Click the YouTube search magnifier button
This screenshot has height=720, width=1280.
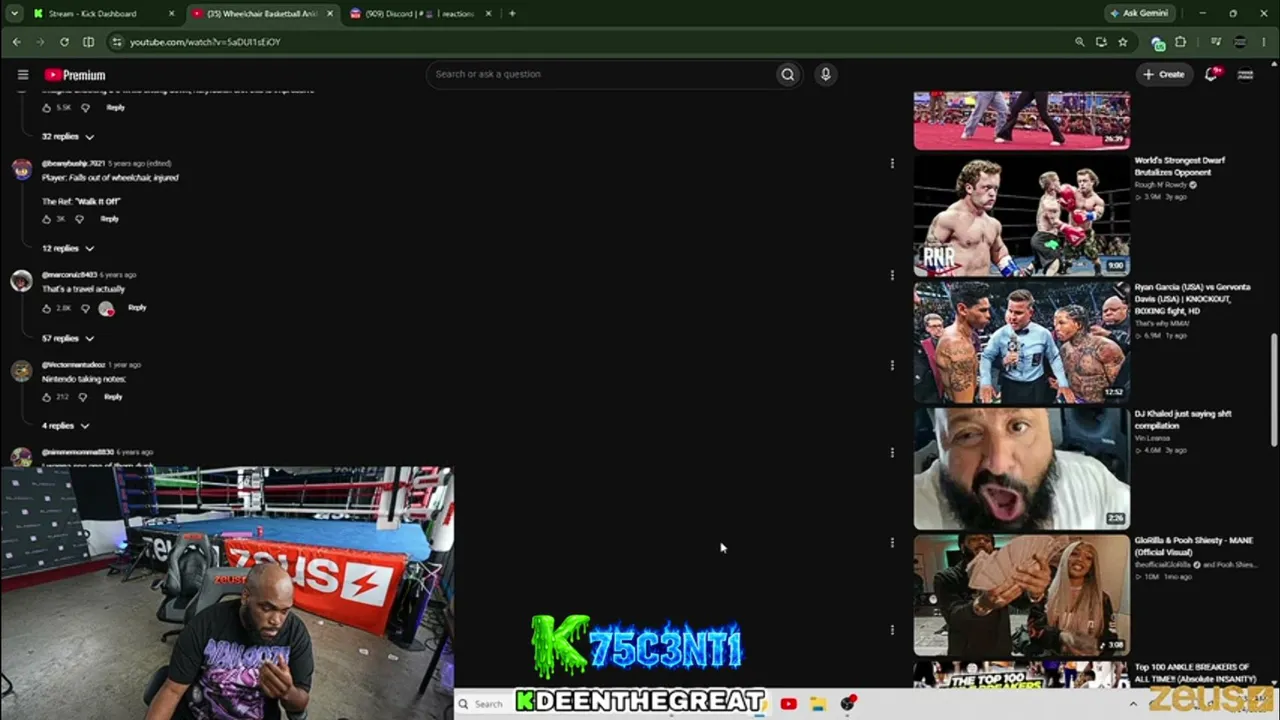(788, 74)
